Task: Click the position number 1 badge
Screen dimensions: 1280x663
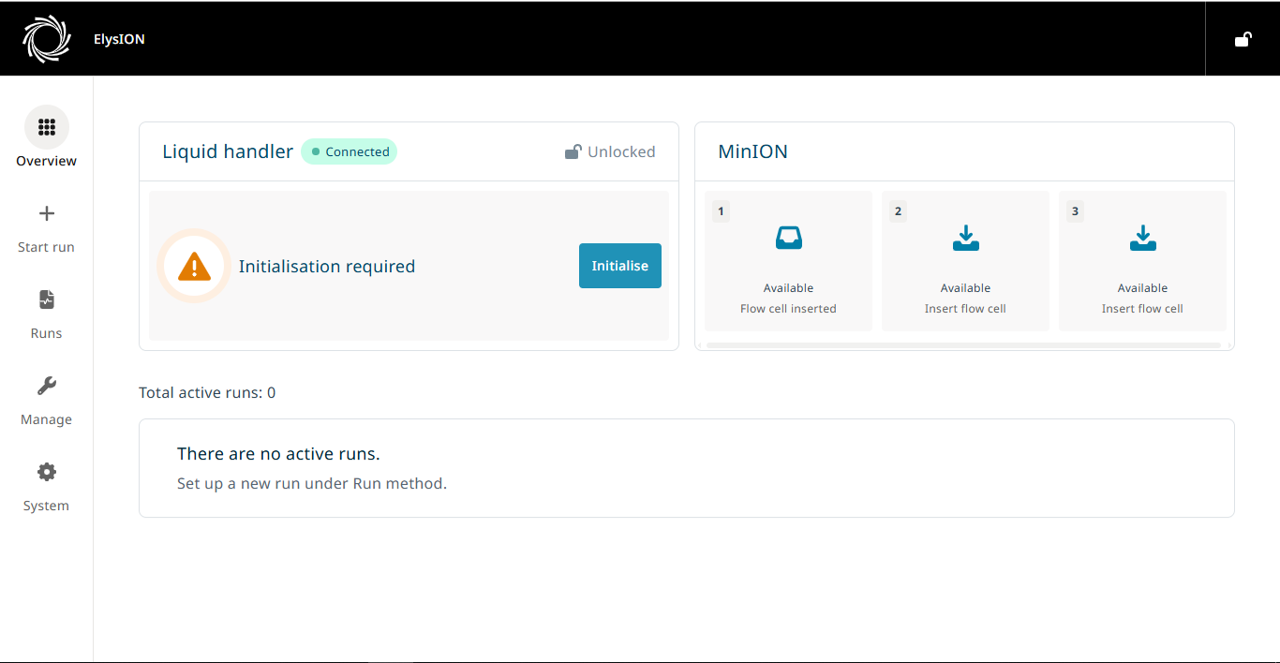Action: pyautogui.click(x=721, y=211)
